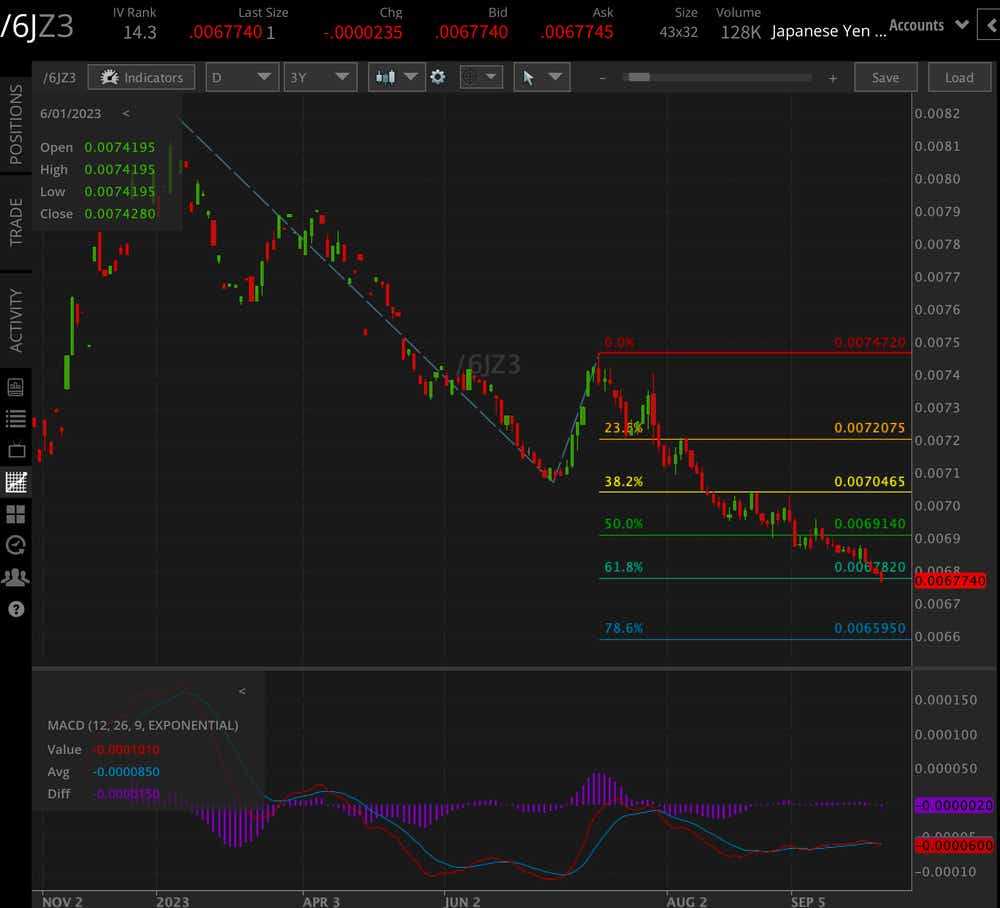The height and width of the screenshot is (908, 1000).
Task: Open the 3Y range dropdown
Action: point(319,77)
